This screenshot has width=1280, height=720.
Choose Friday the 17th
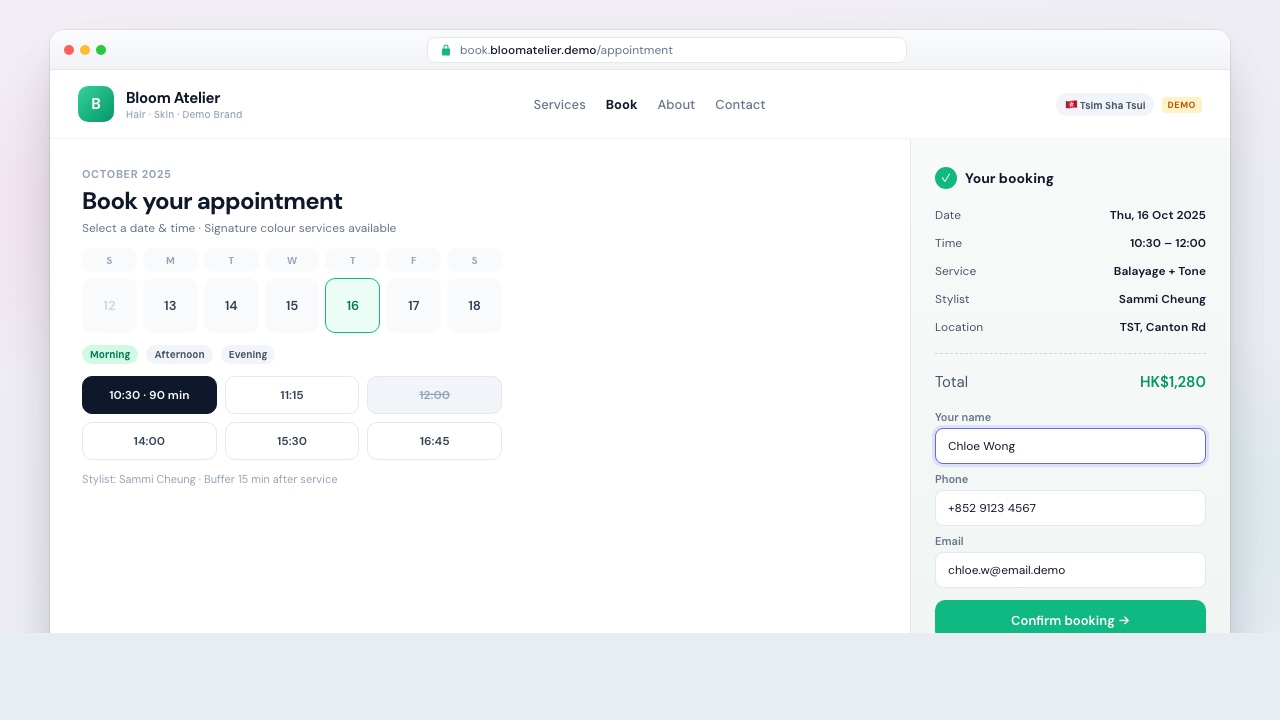(x=413, y=306)
